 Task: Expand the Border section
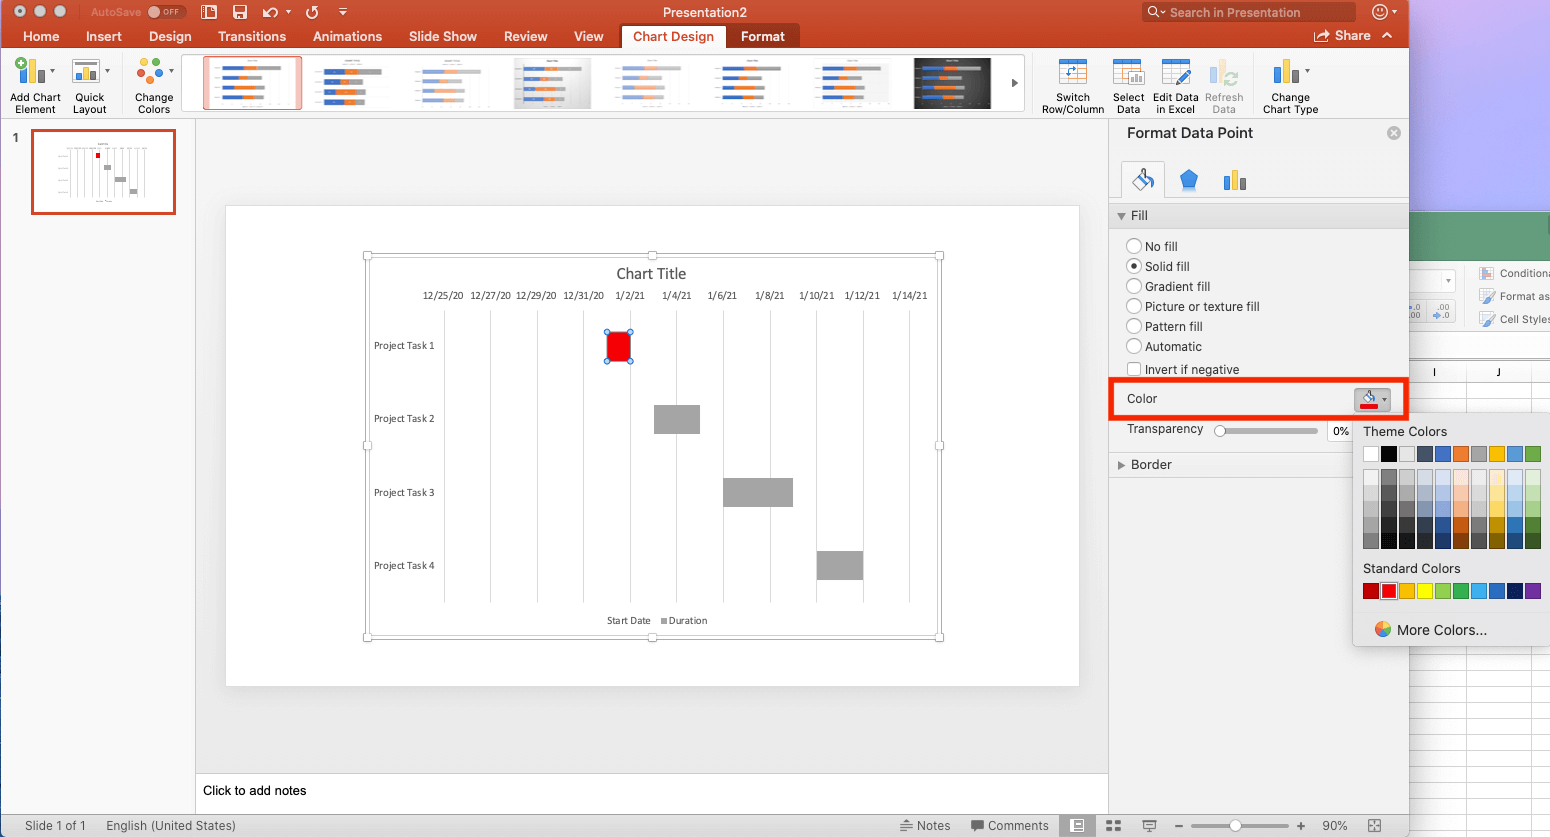coord(1150,465)
